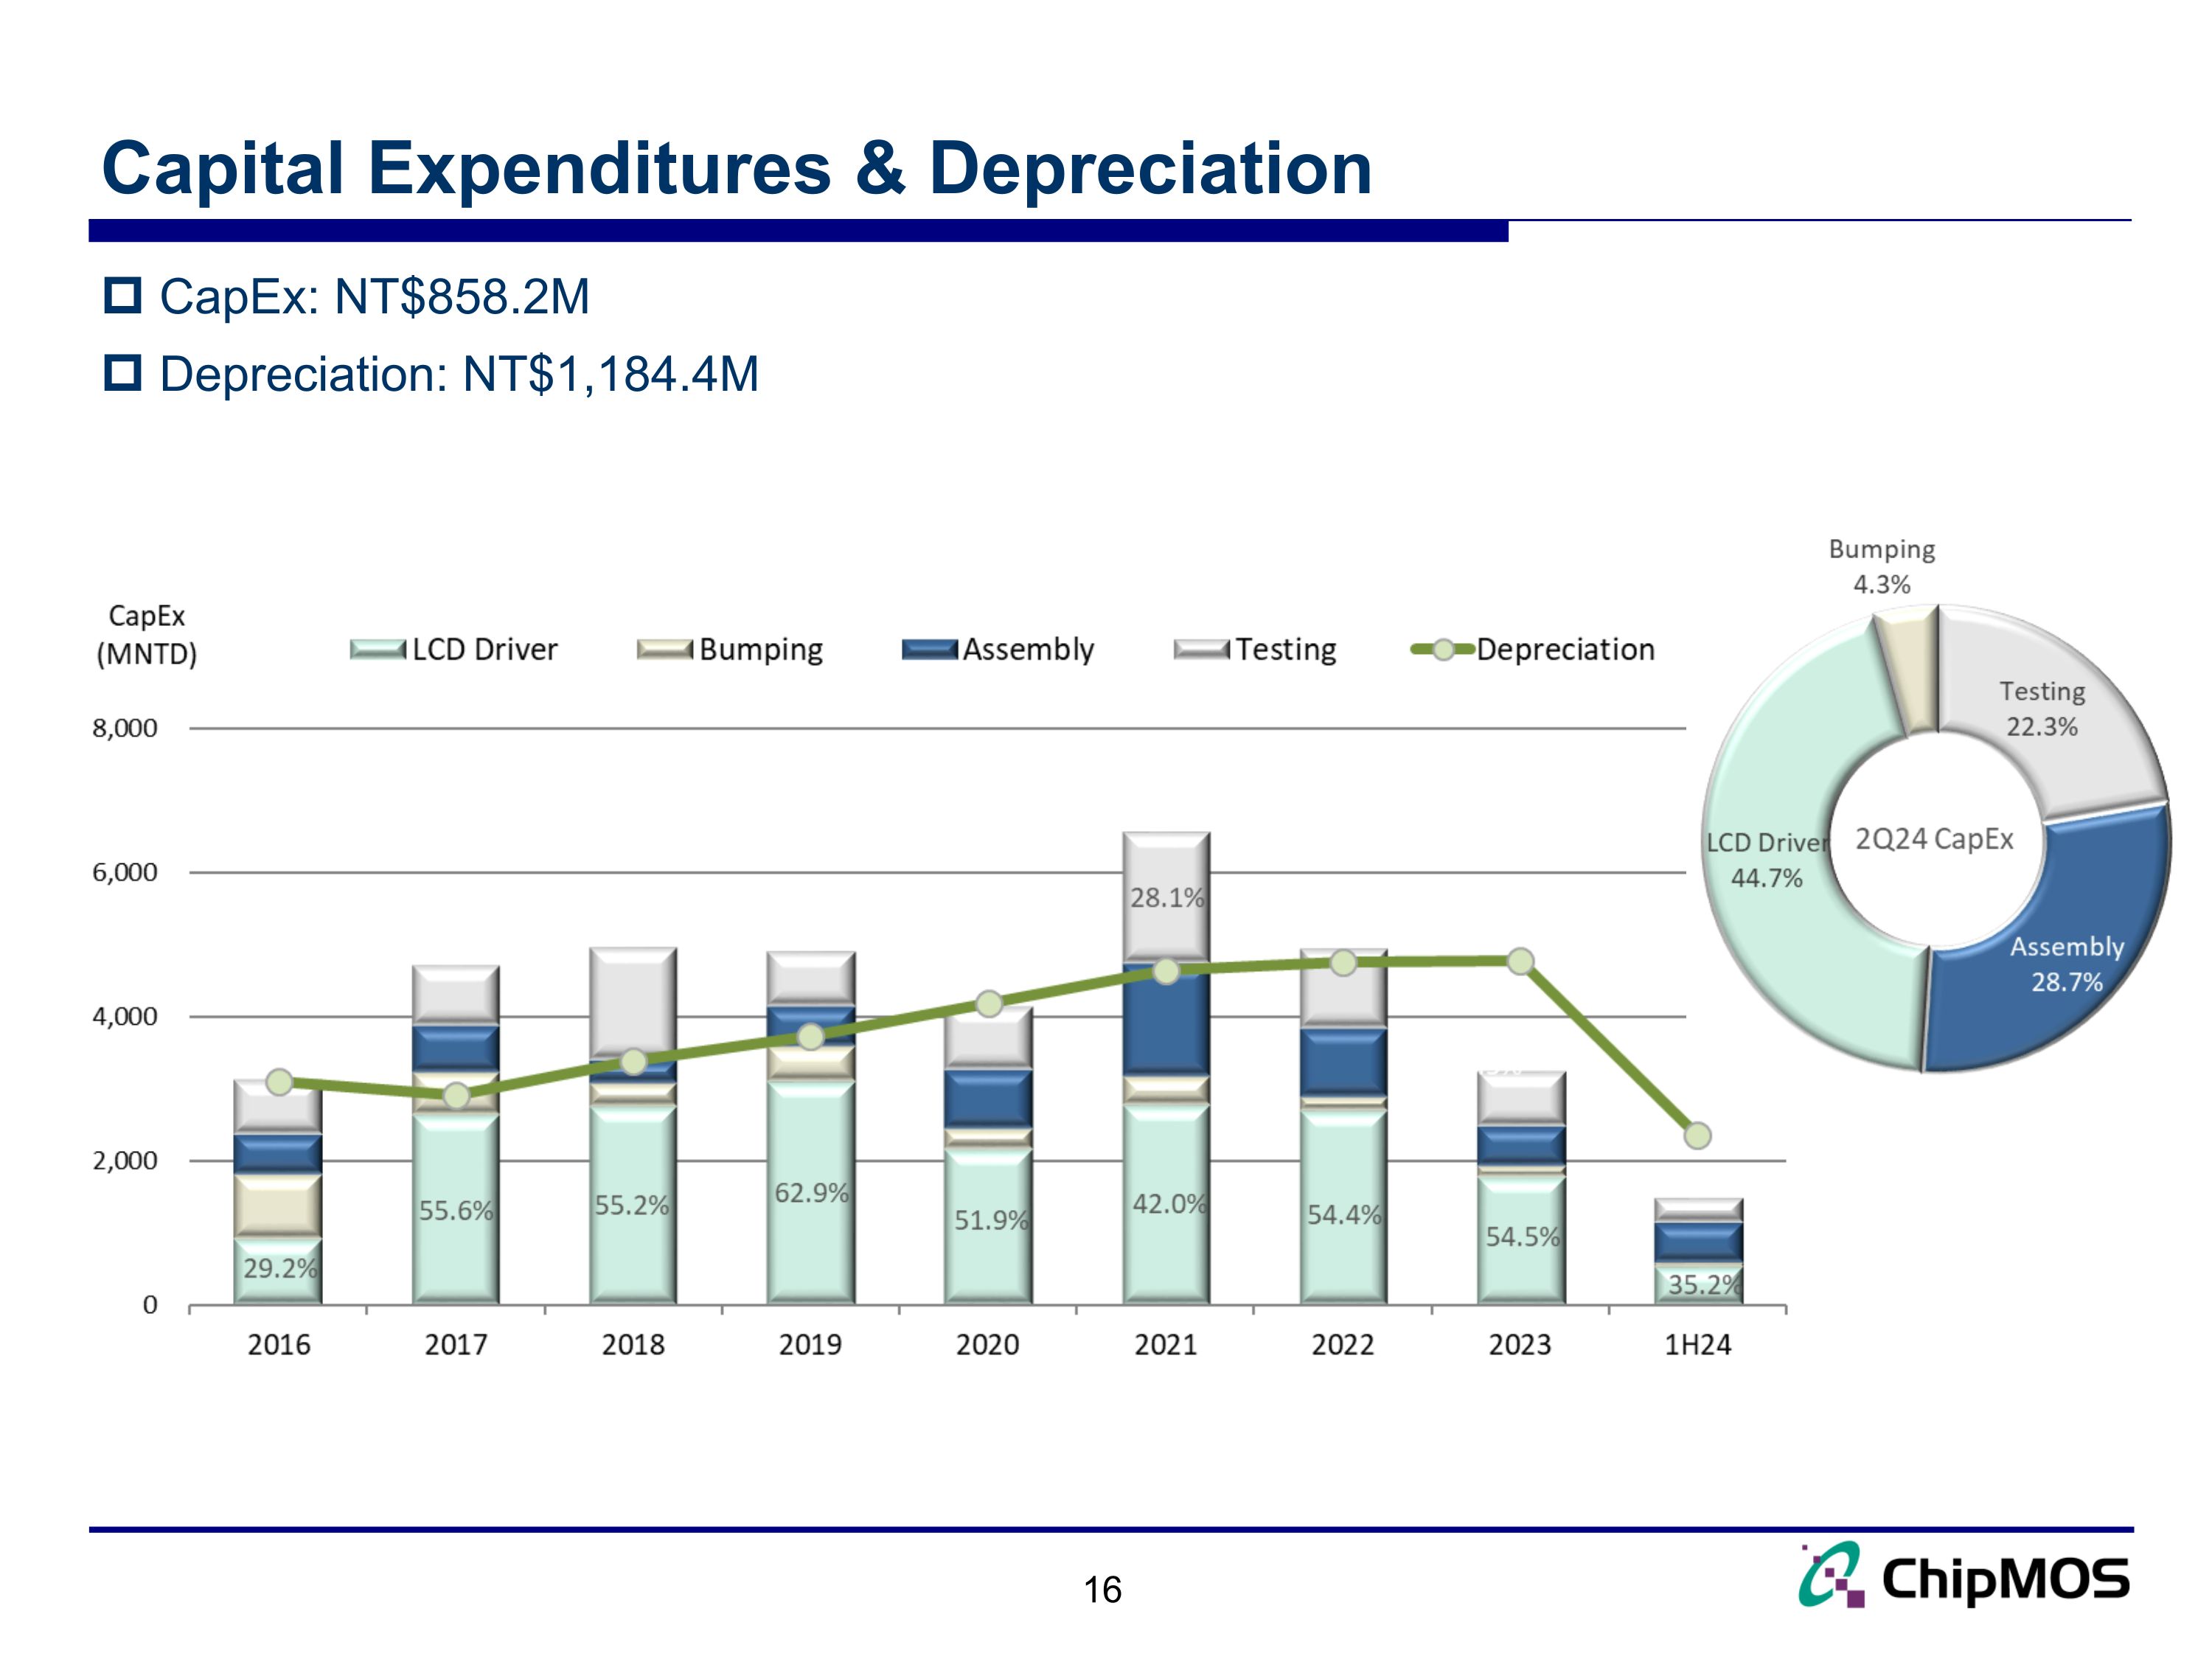This screenshot has height=1659, width=2212.
Task: Click the 2021 bar's 28.1% Testing segment
Action: (x=1166, y=896)
